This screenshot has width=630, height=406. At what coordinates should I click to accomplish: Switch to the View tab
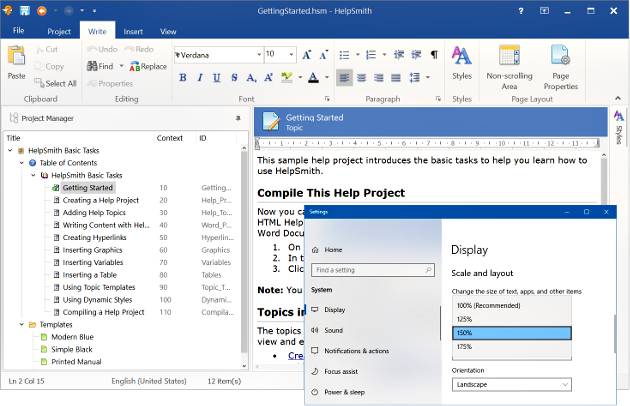168,31
